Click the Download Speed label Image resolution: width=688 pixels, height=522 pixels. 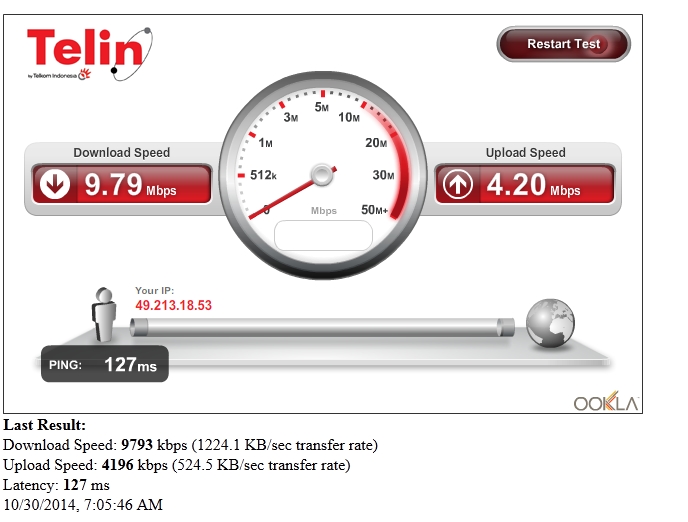[122, 153]
